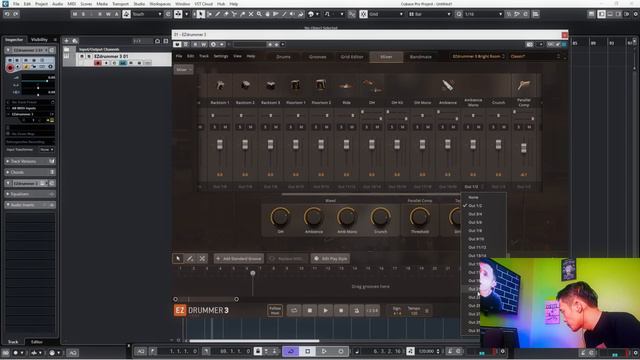
Task: Click the EZdrummer song track playhead marker
Action: coord(253,273)
